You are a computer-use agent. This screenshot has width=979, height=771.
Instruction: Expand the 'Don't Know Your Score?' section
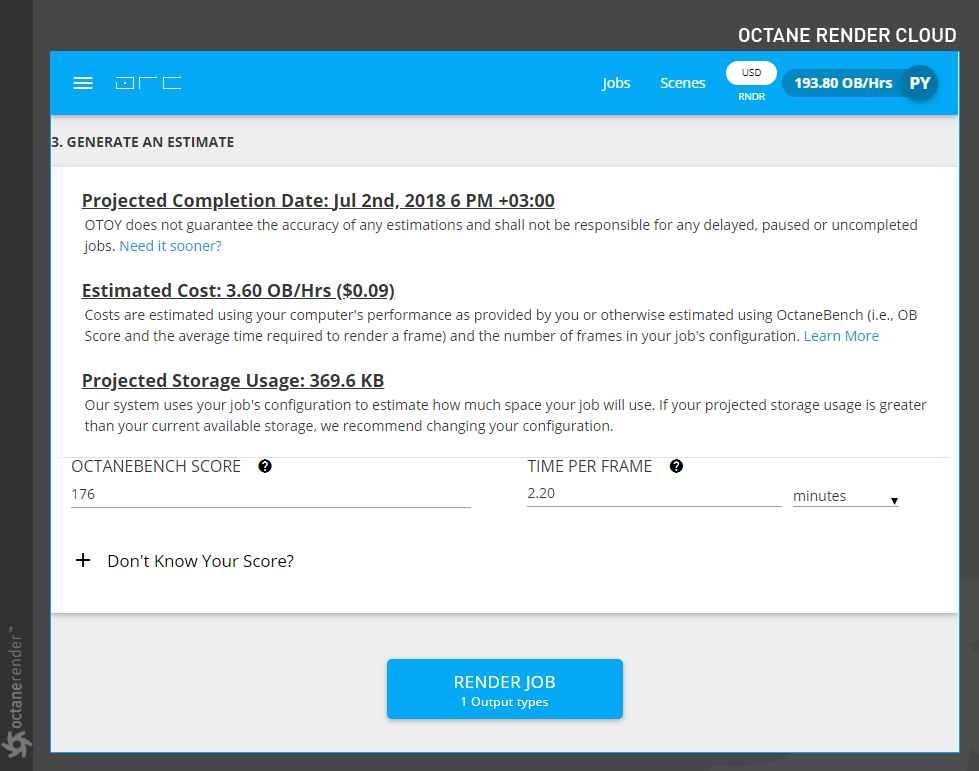coord(185,561)
